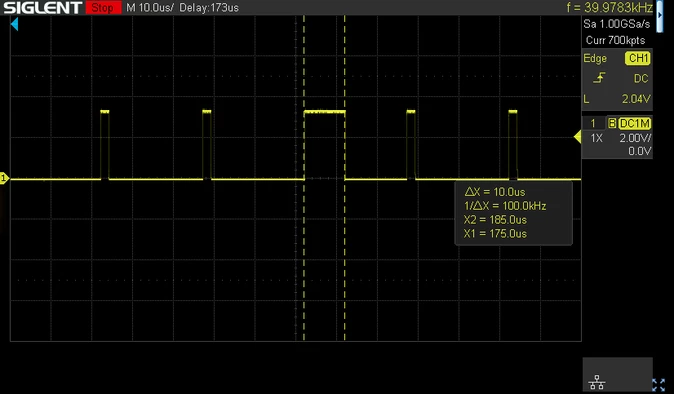674x394 pixels.
Task: Click the rising edge slope icon
Action: click(599, 78)
